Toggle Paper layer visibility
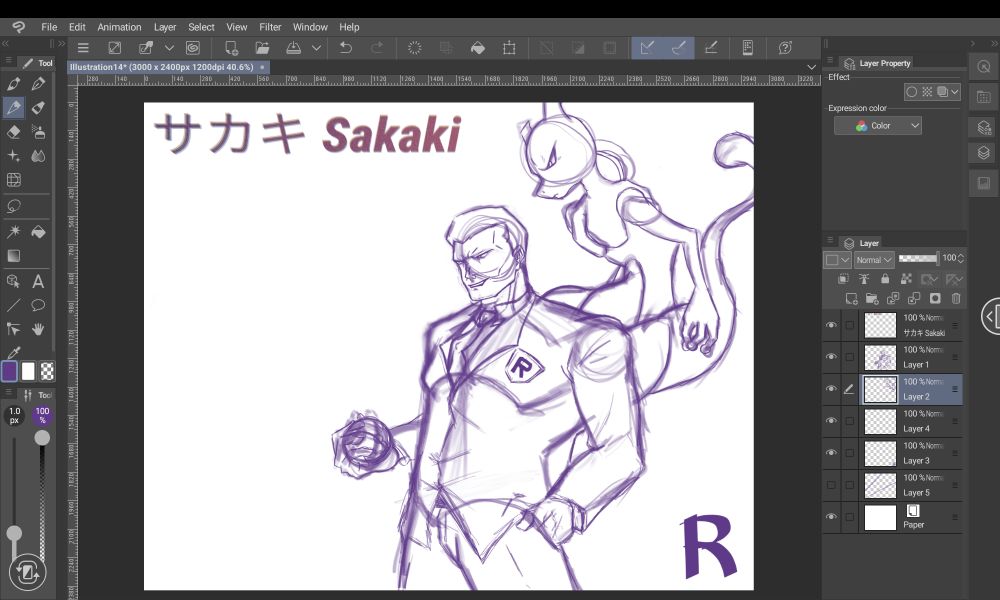Screen dimensions: 1000x600 [x=831, y=517]
